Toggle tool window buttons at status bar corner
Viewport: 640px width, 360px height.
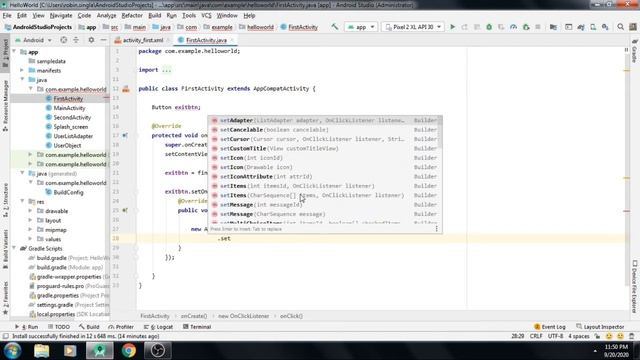tap(5, 336)
